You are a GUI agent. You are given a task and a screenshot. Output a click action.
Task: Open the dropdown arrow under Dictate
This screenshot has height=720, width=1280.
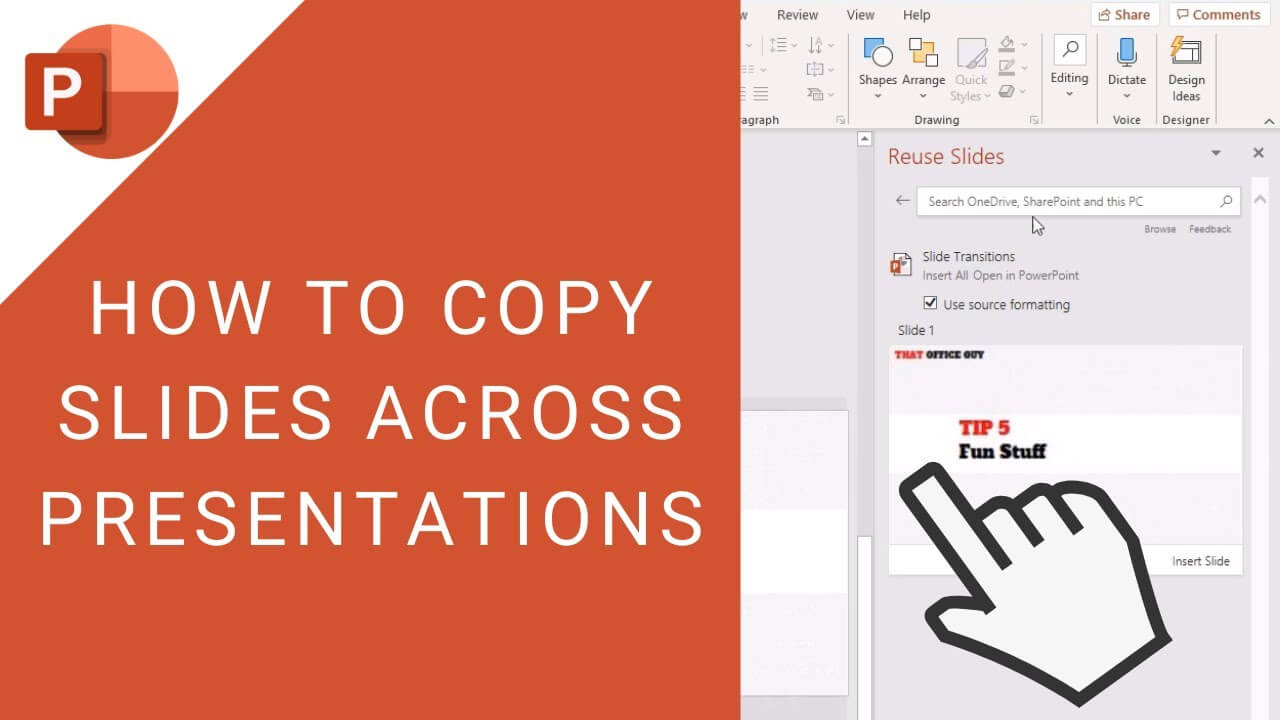(x=1127, y=96)
